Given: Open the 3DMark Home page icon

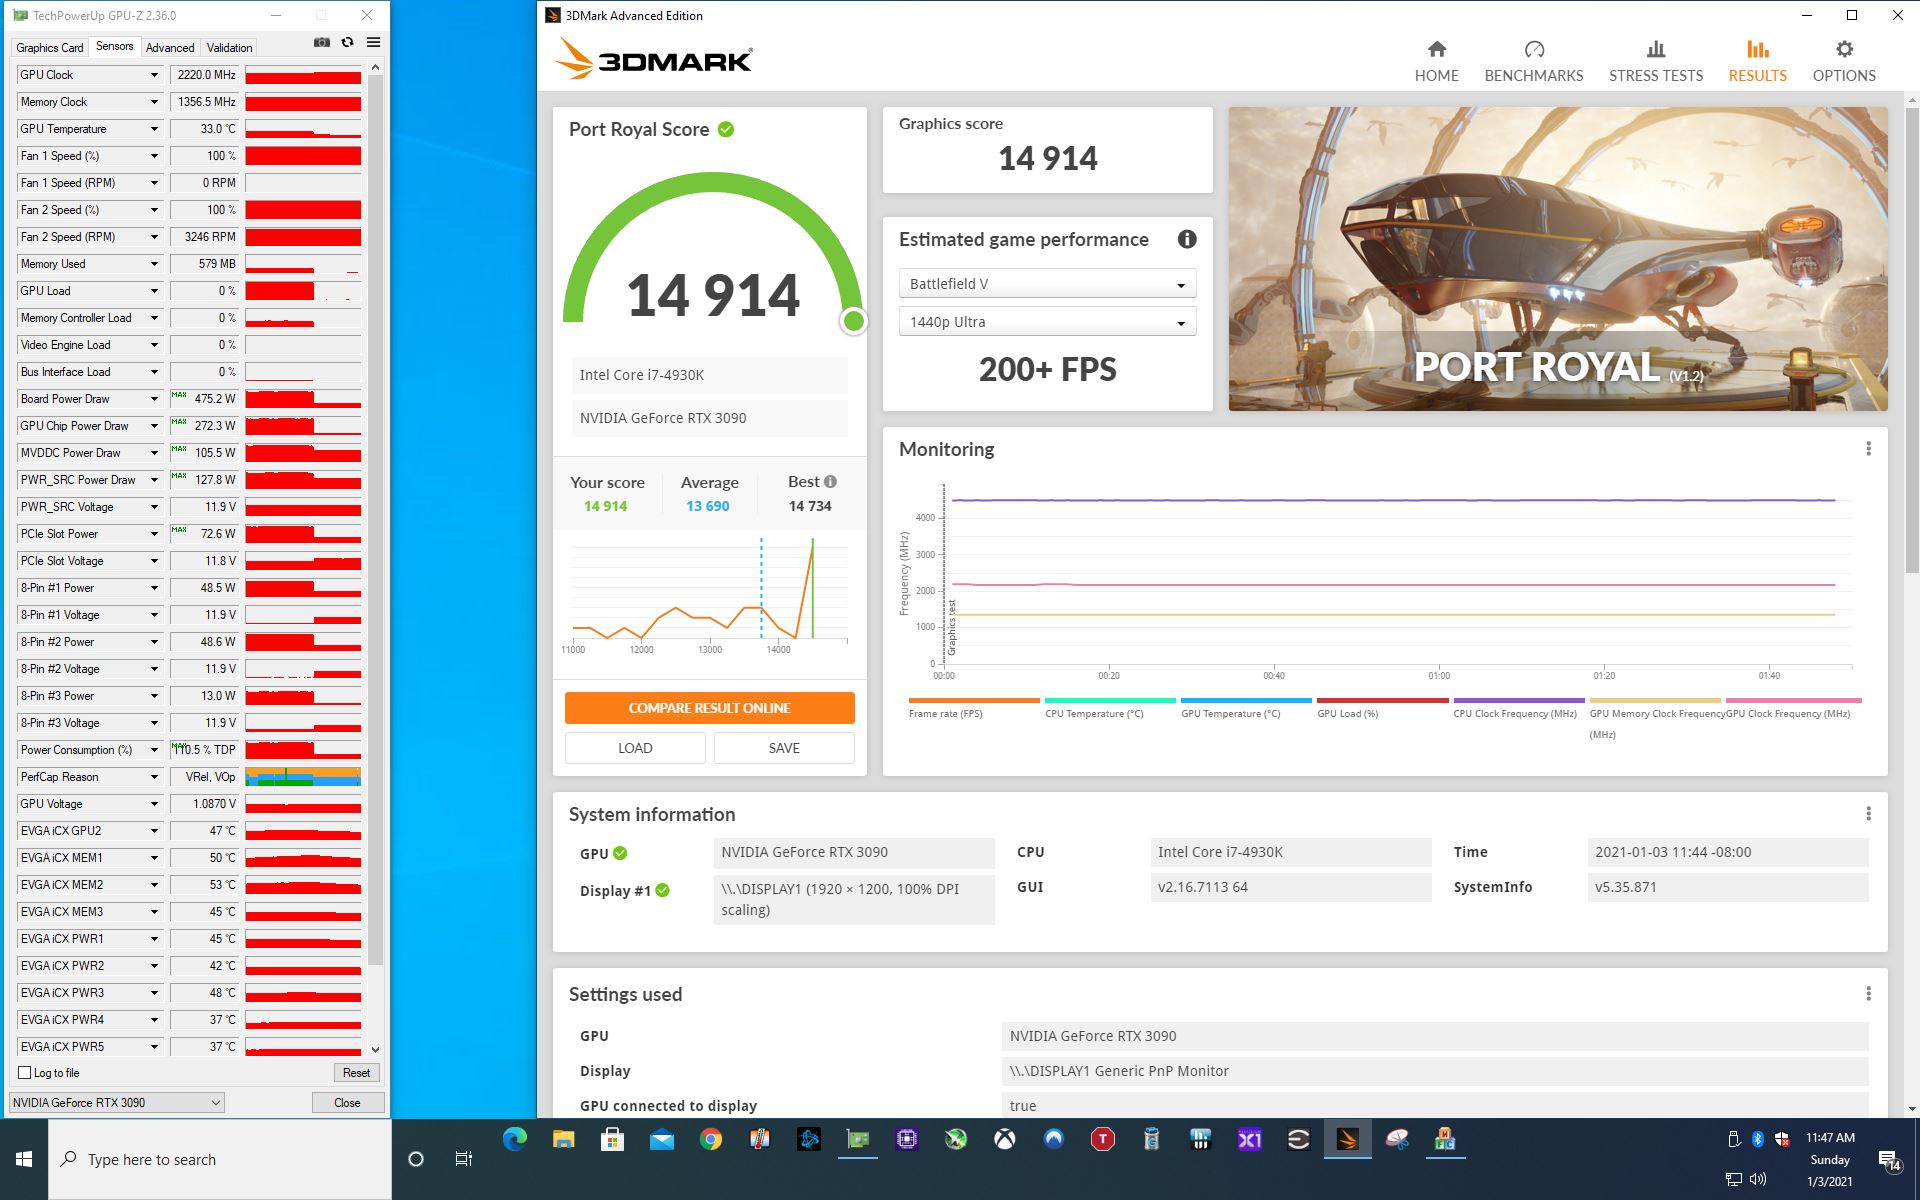Looking at the screenshot, I should [1436, 50].
